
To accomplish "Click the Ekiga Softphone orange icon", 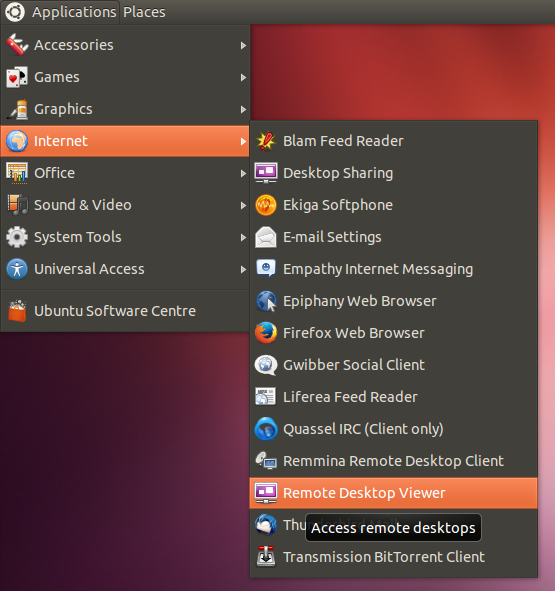I will 266,205.
